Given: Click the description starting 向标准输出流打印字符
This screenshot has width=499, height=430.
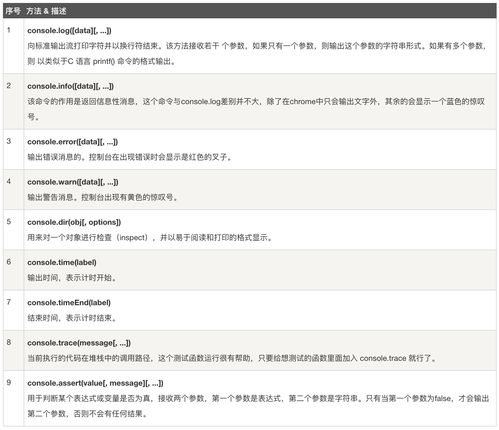Looking at the screenshot, I should [257, 54].
